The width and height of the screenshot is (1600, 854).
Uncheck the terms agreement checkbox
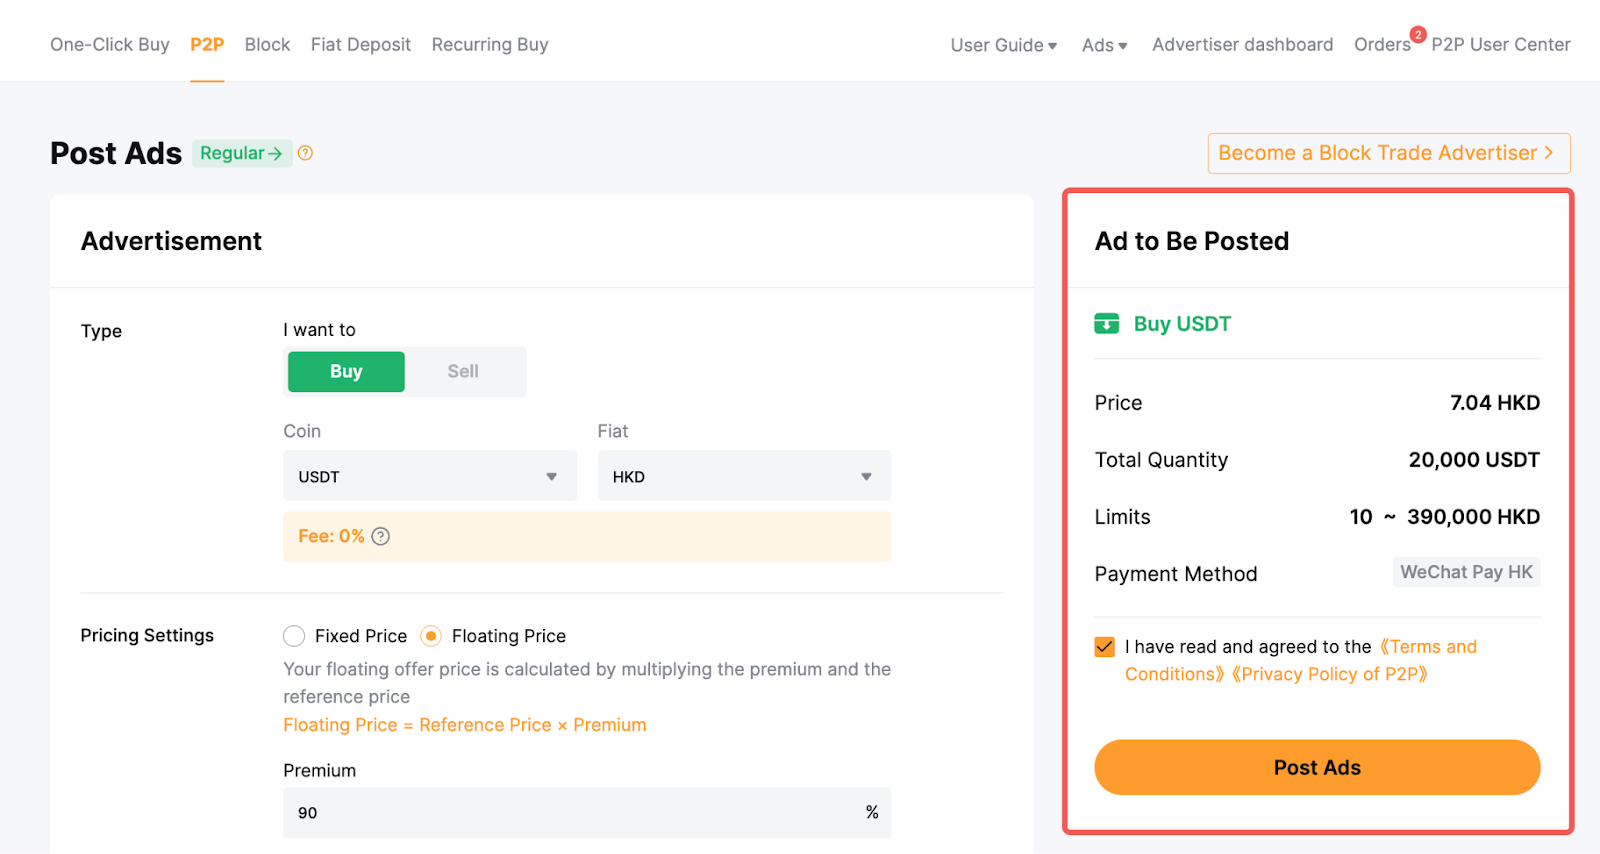tap(1105, 647)
